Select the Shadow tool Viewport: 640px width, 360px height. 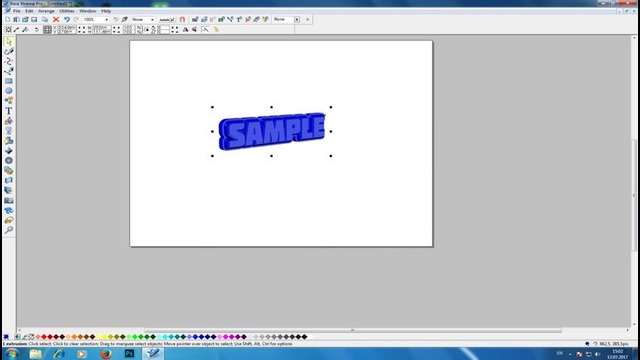click(x=9, y=141)
